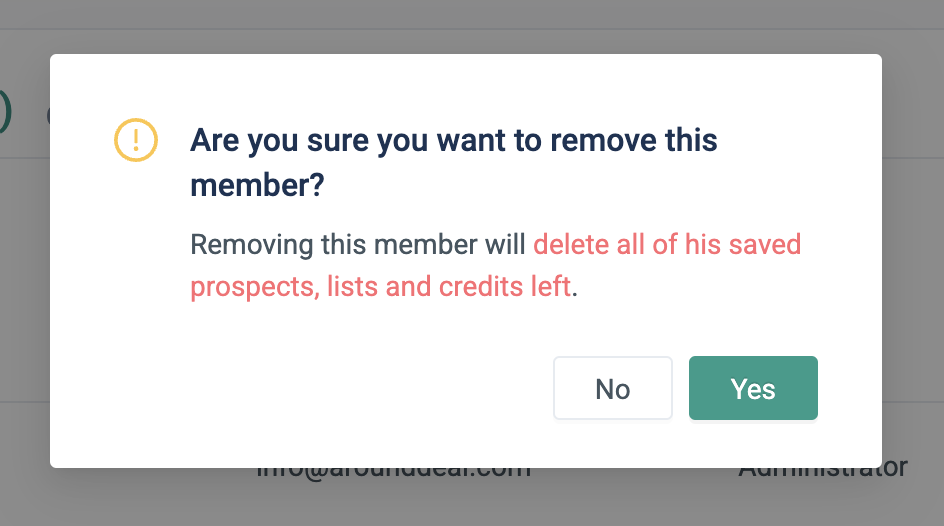Click dimmed backdrop below the Yes button
The width and height of the screenshot is (944, 526).
753,498
